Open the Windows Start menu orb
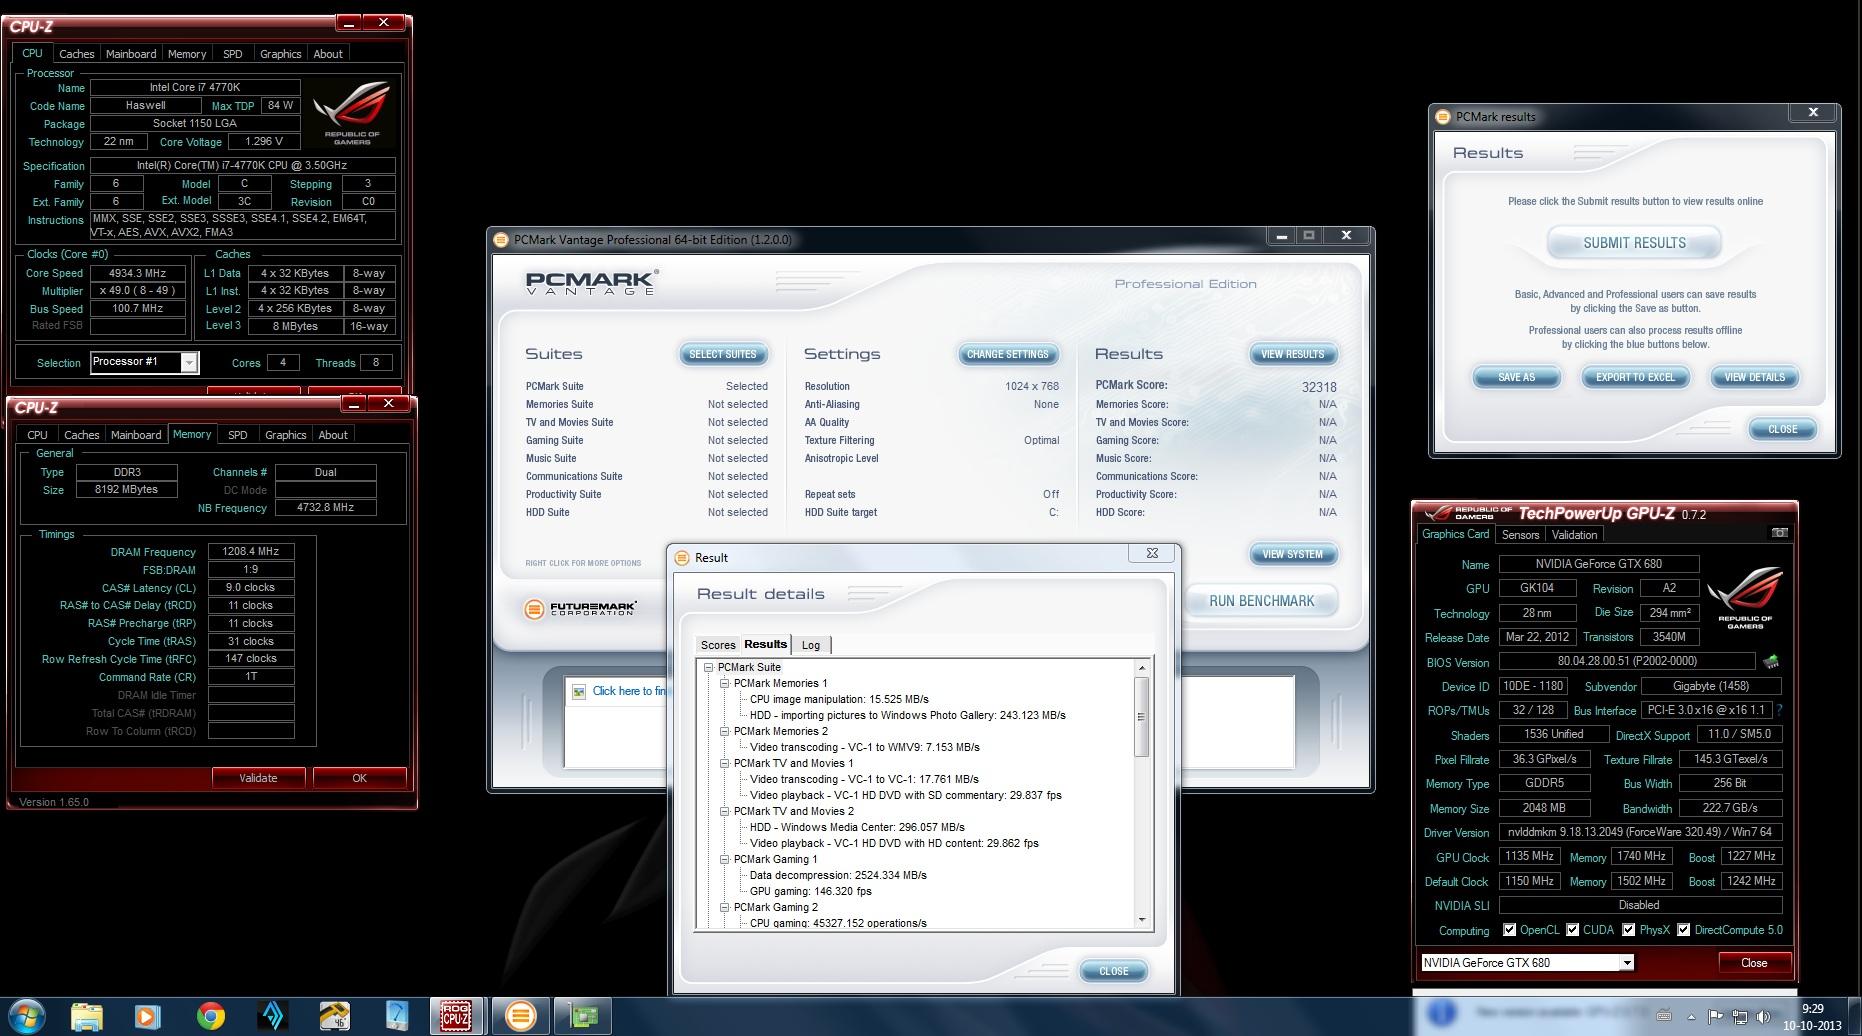1862x1036 pixels. [x=26, y=1016]
